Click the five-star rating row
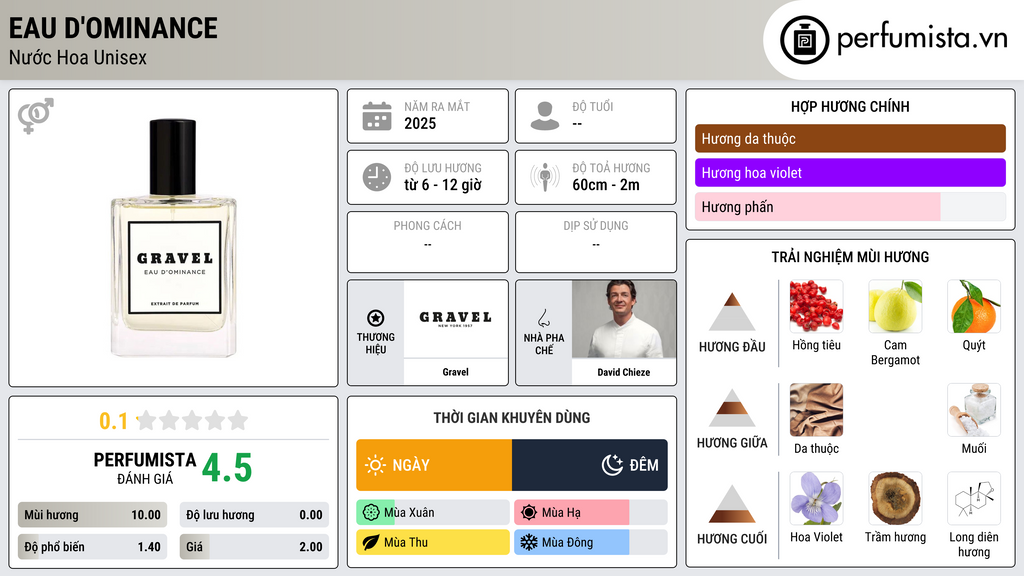 pos(193,420)
